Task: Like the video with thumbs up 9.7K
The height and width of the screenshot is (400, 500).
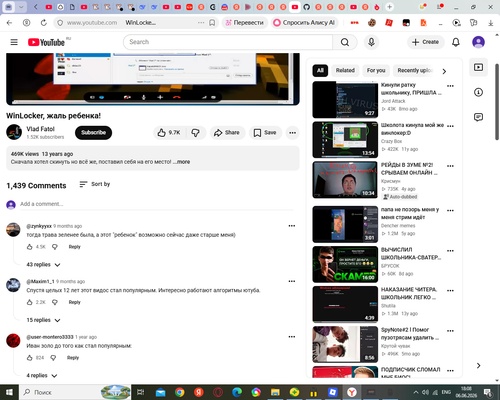Action: [x=169, y=133]
